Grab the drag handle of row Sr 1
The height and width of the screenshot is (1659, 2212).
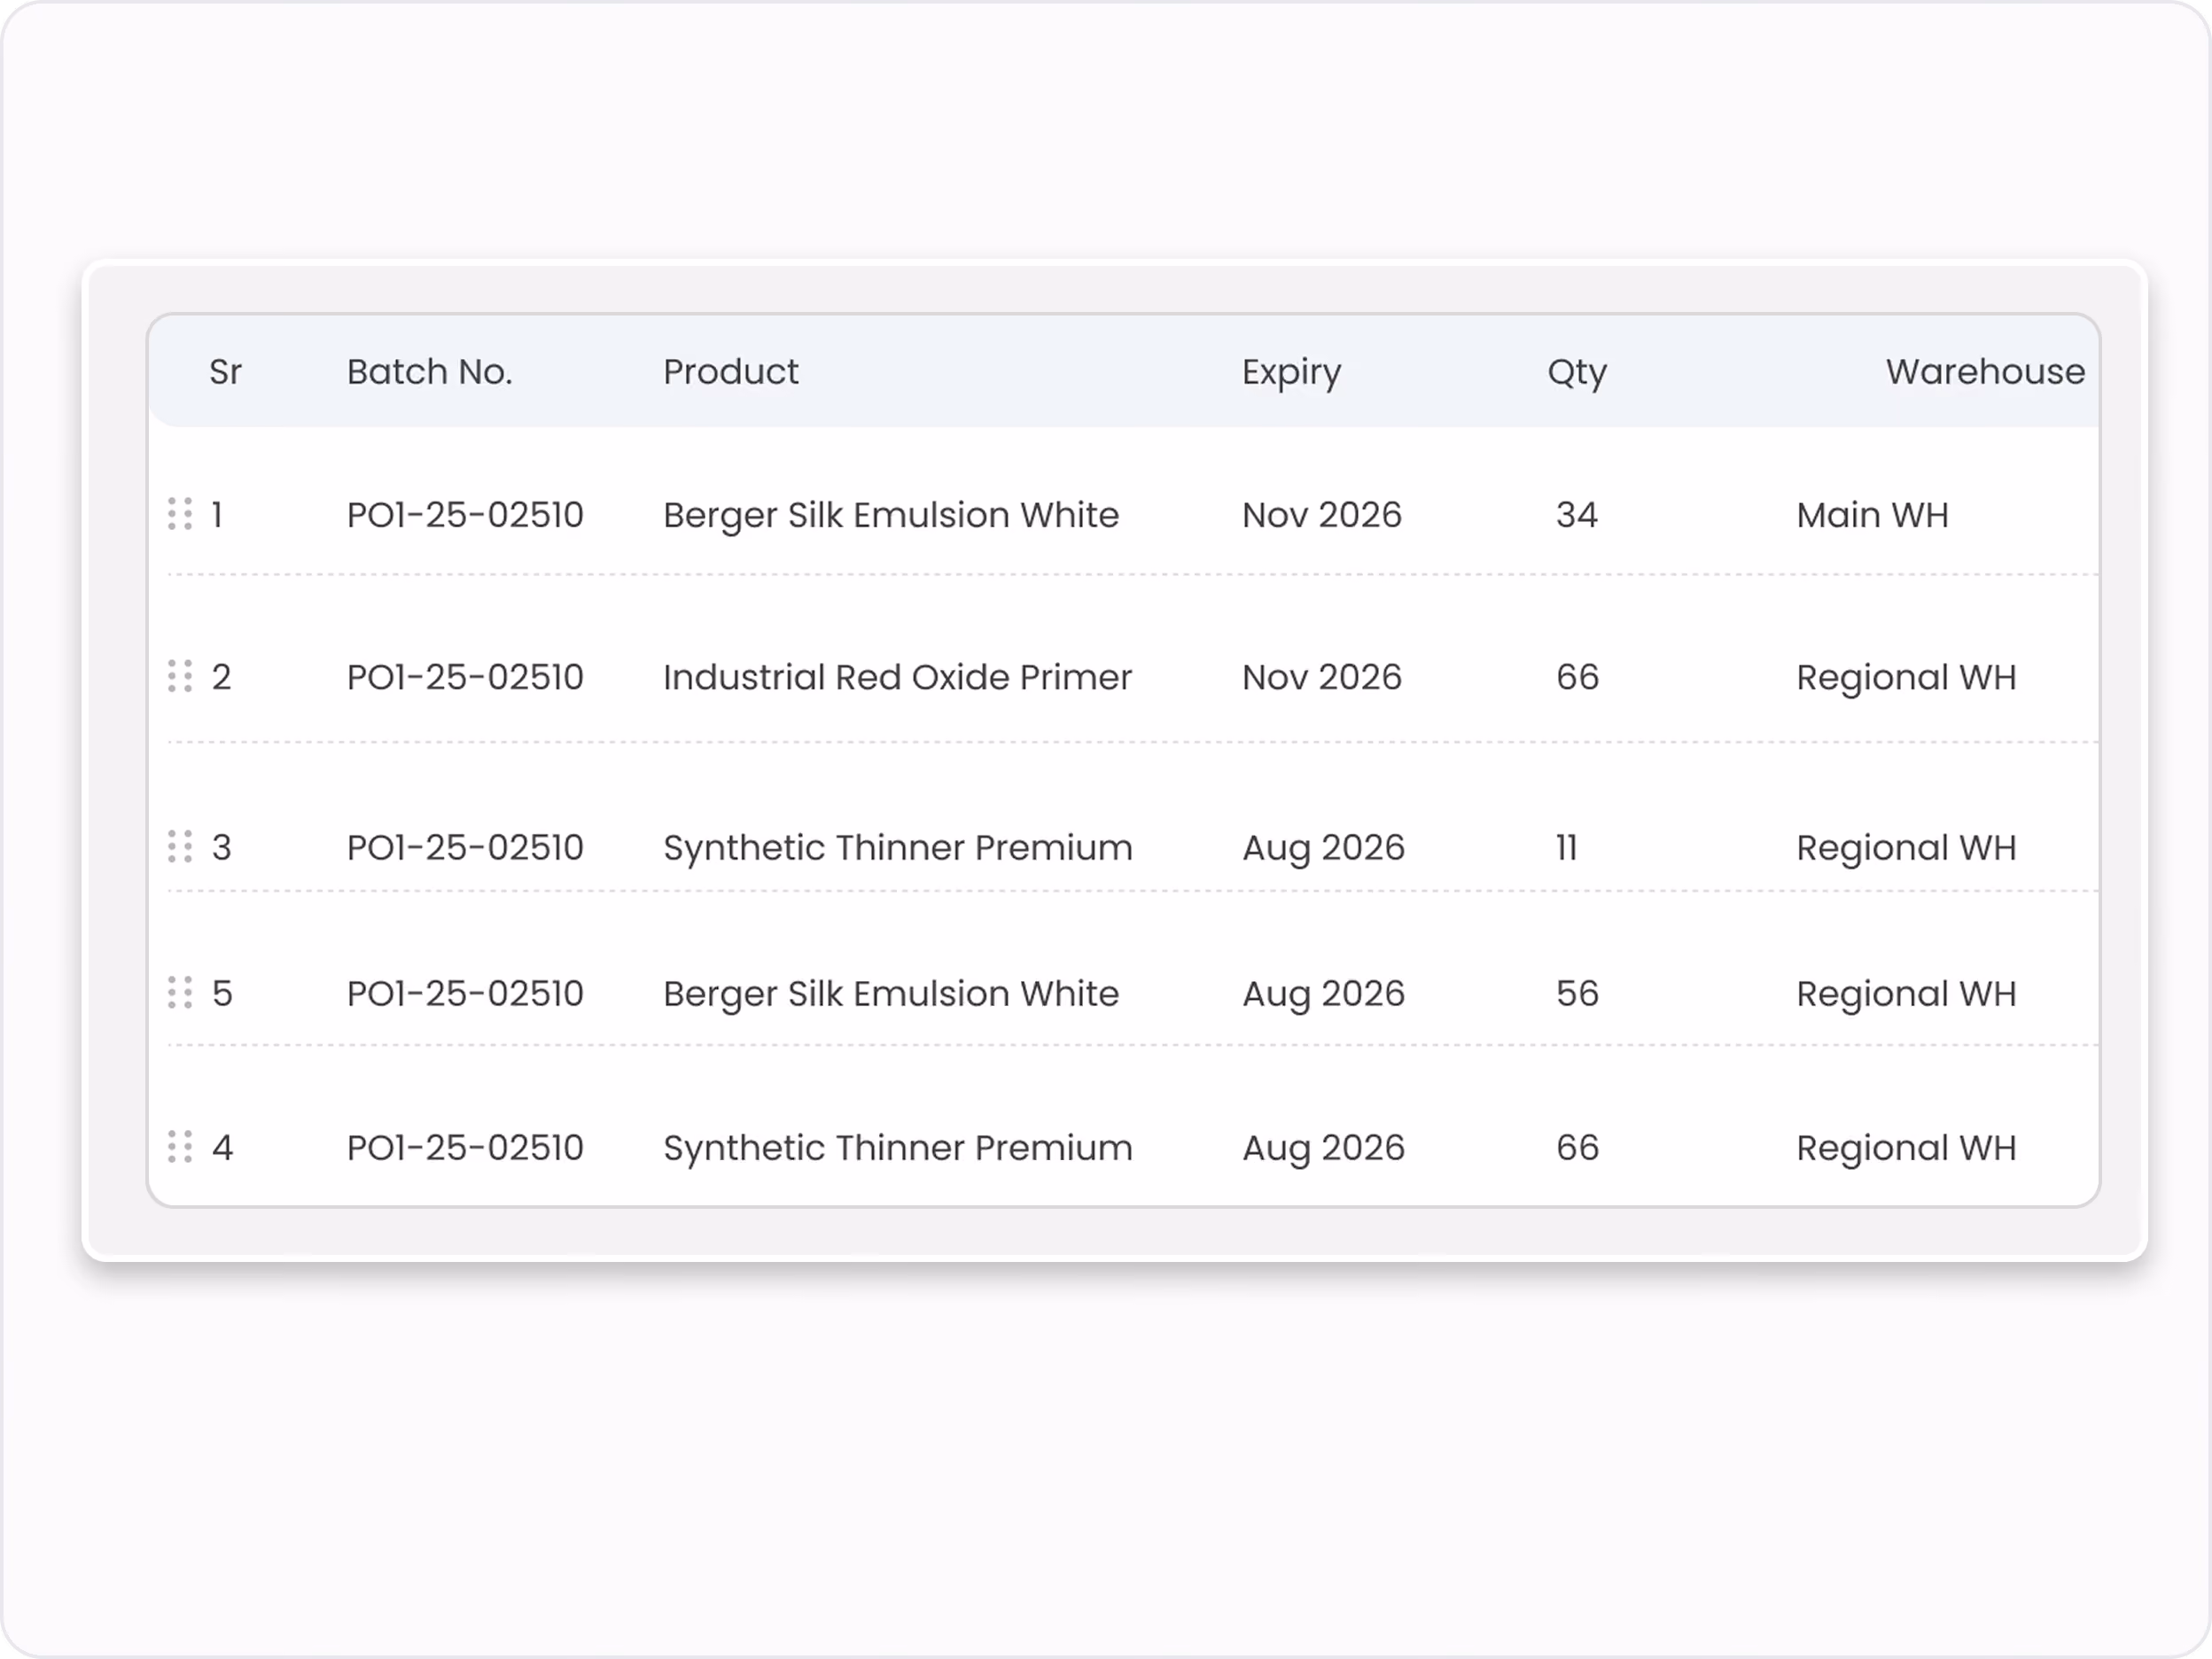(x=180, y=514)
